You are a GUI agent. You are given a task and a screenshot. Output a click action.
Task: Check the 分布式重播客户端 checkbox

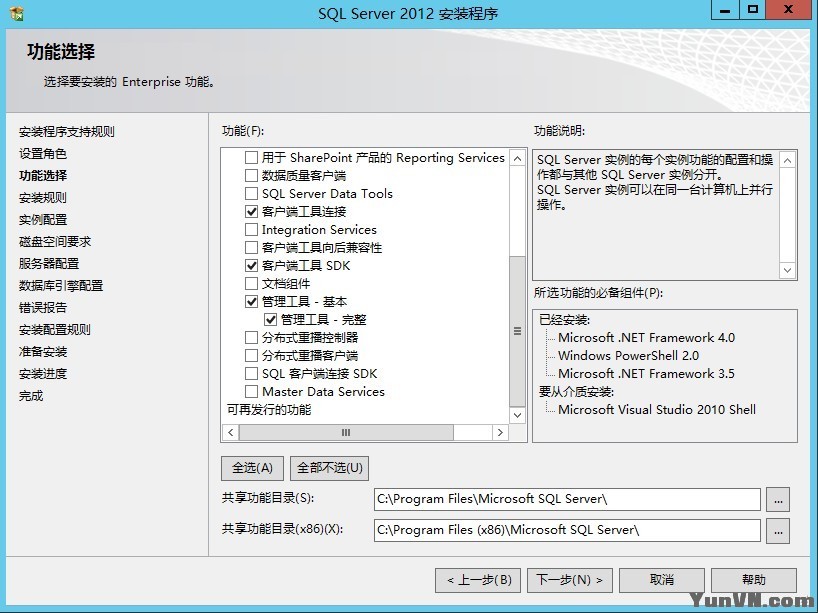[x=251, y=355]
